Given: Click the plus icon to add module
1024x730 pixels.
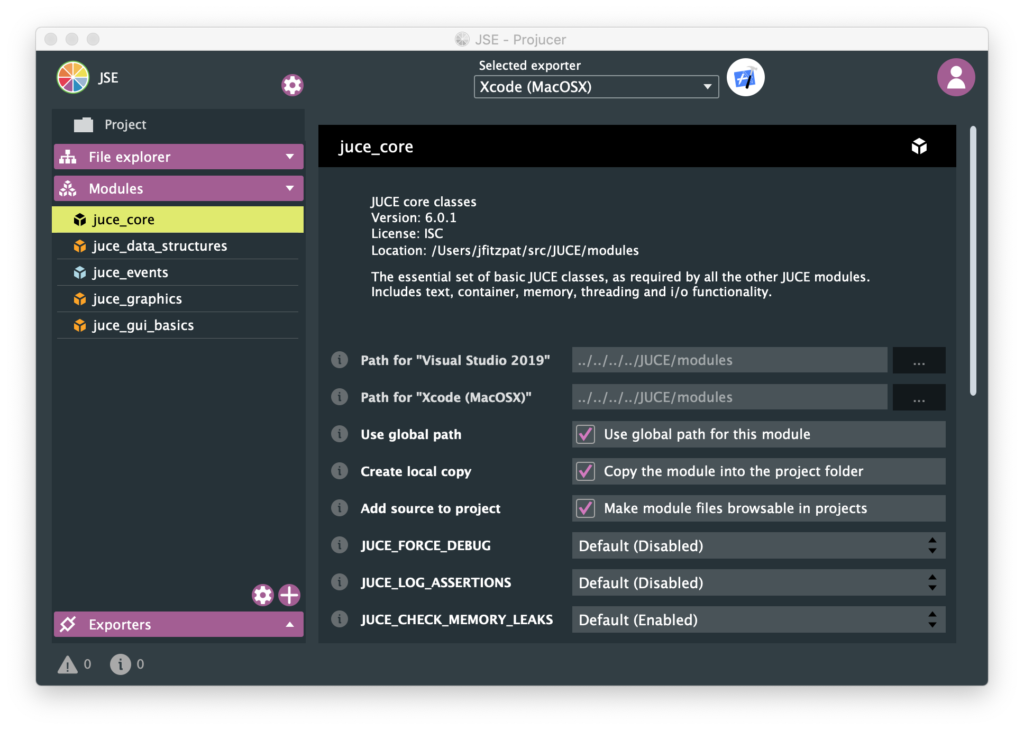Looking at the screenshot, I should click(289, 596).
